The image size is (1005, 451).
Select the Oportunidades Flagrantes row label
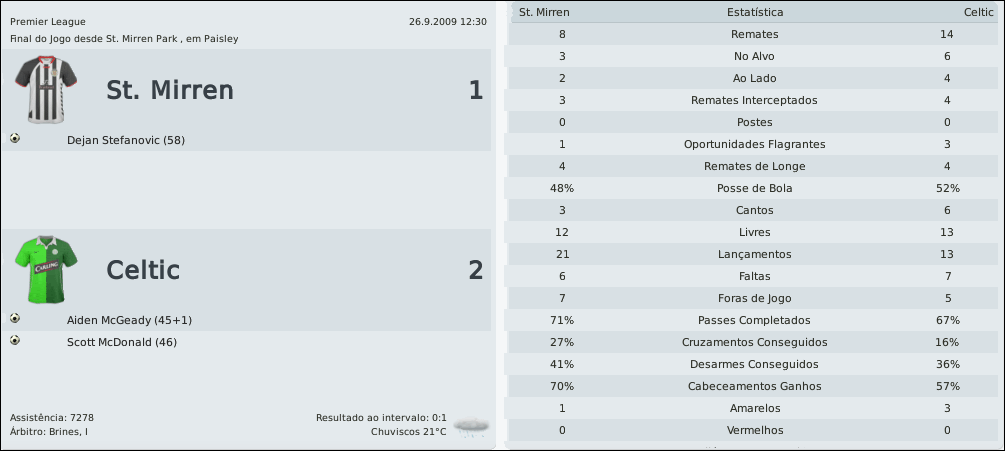click(755, 144)
